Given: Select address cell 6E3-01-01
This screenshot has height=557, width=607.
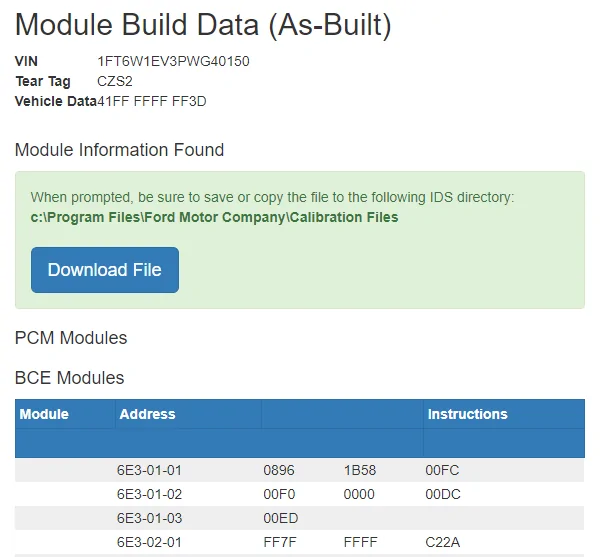Looking at the screenshot, I should click(150, 470).
